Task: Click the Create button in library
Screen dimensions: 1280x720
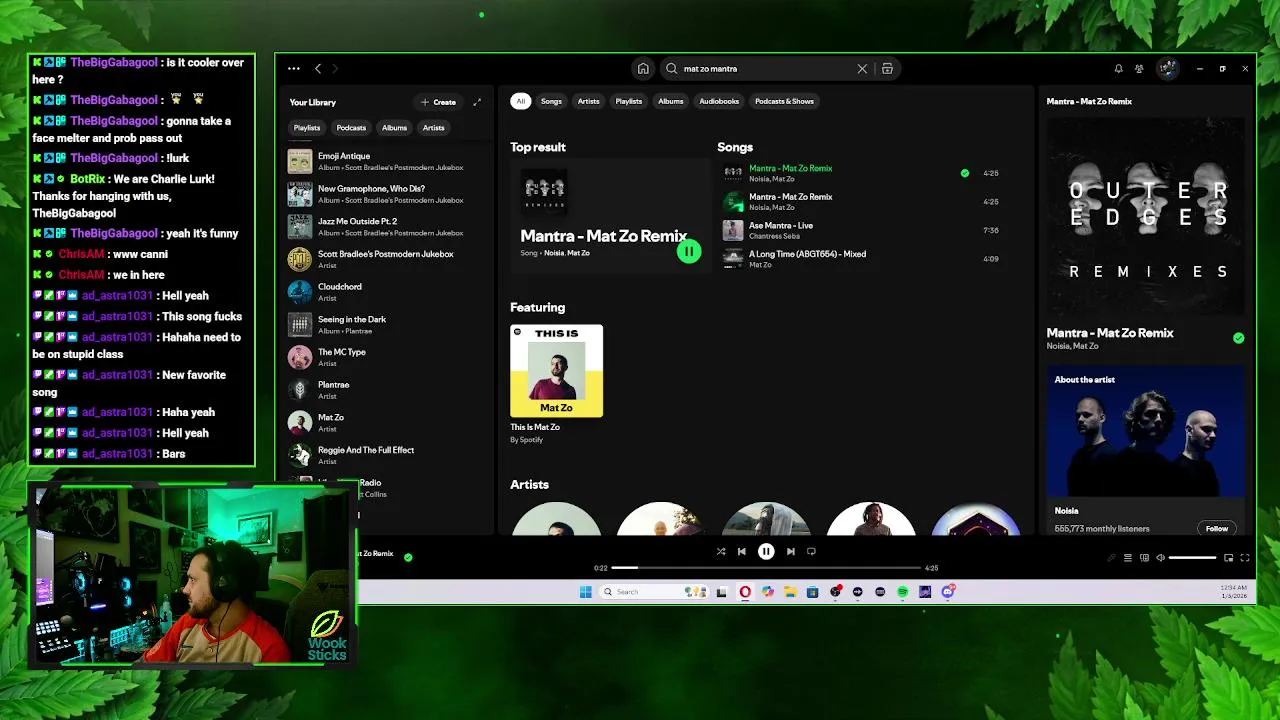Action: tap(439, 102)
